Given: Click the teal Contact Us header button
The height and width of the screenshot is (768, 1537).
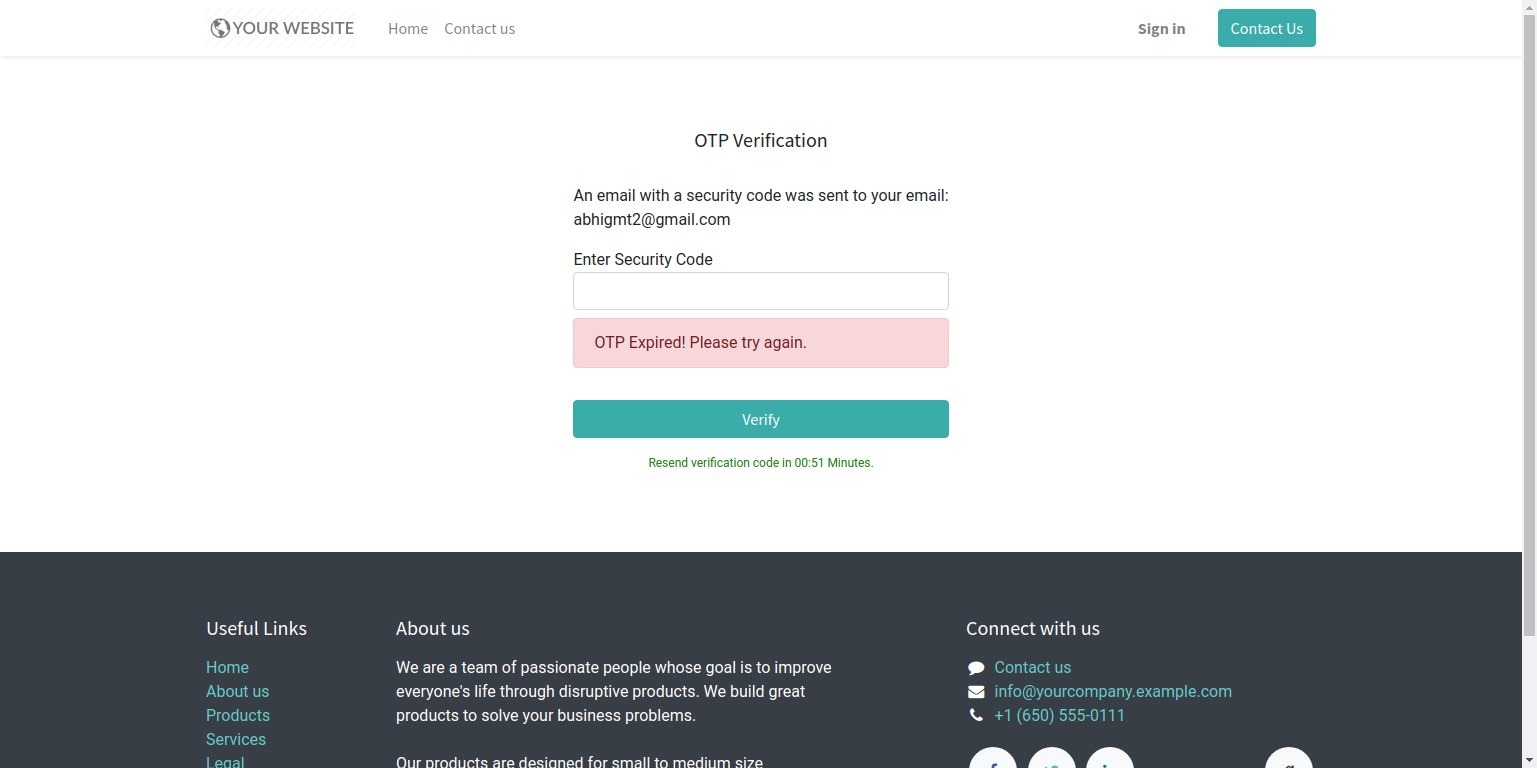Looking at the screenshot, I should [x=1267, y=28].
